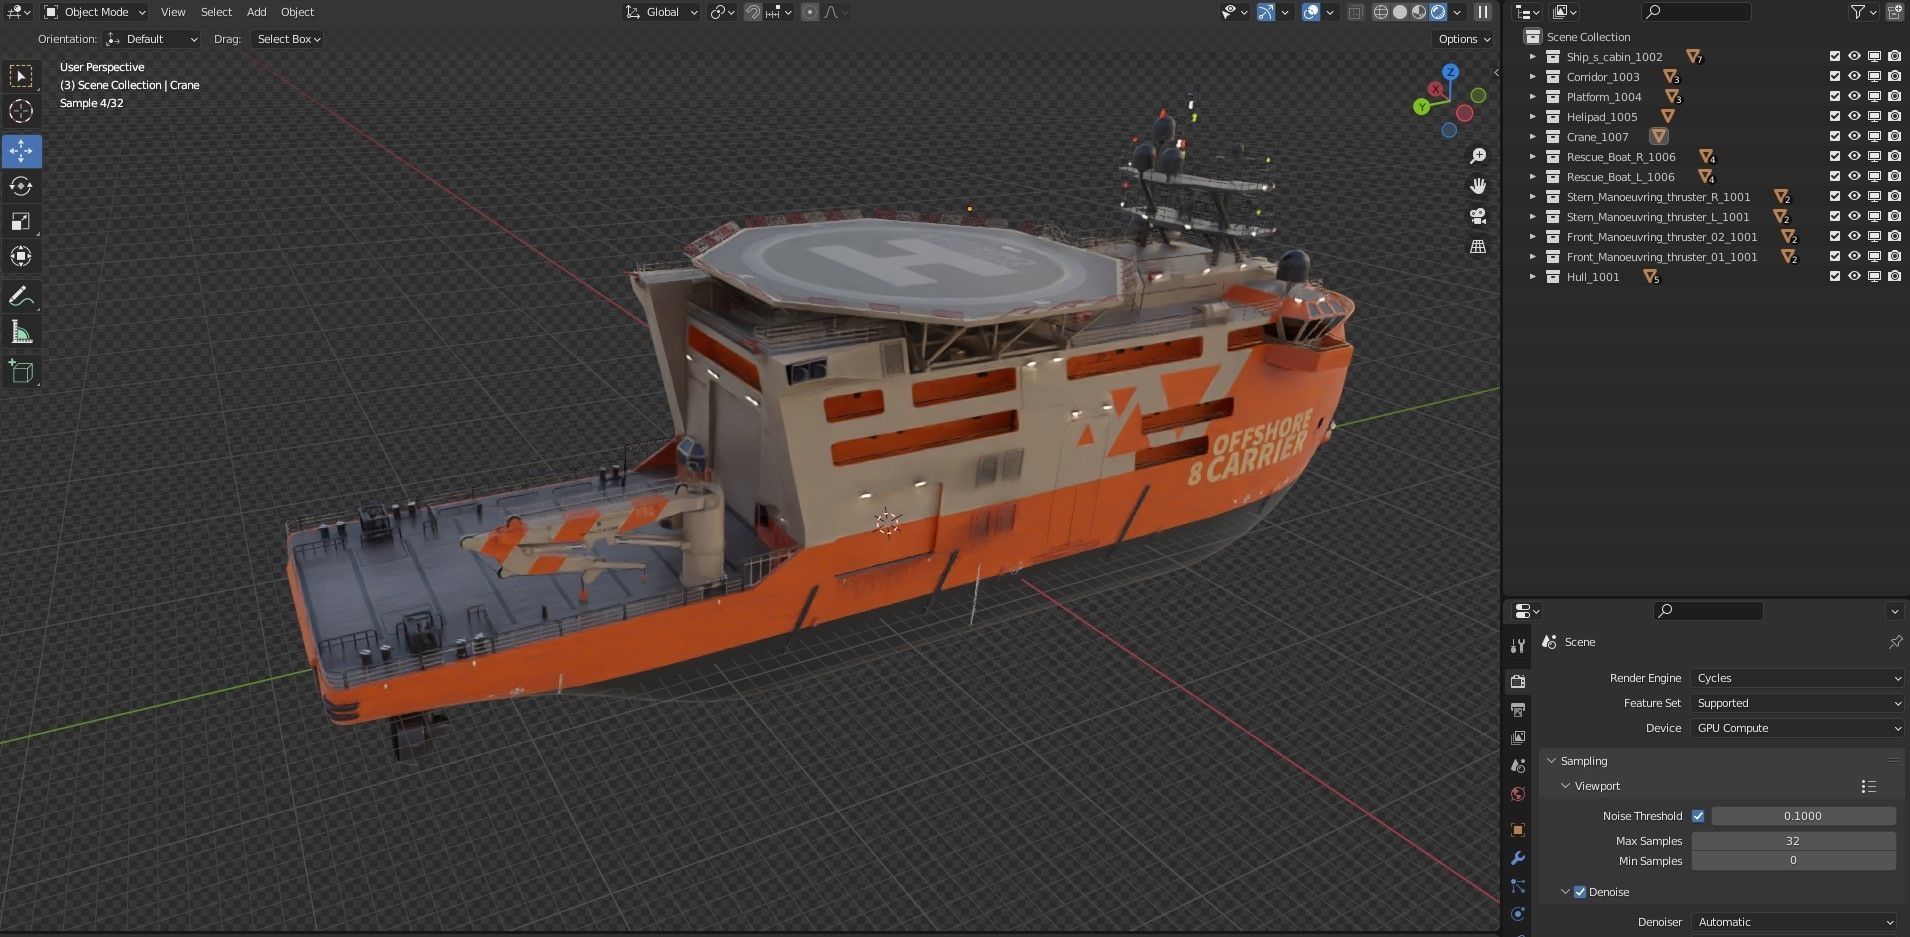Pick the Annotate tool
Image resolution: width=1910 pixels, height=937 pixels.
point(21,297)
